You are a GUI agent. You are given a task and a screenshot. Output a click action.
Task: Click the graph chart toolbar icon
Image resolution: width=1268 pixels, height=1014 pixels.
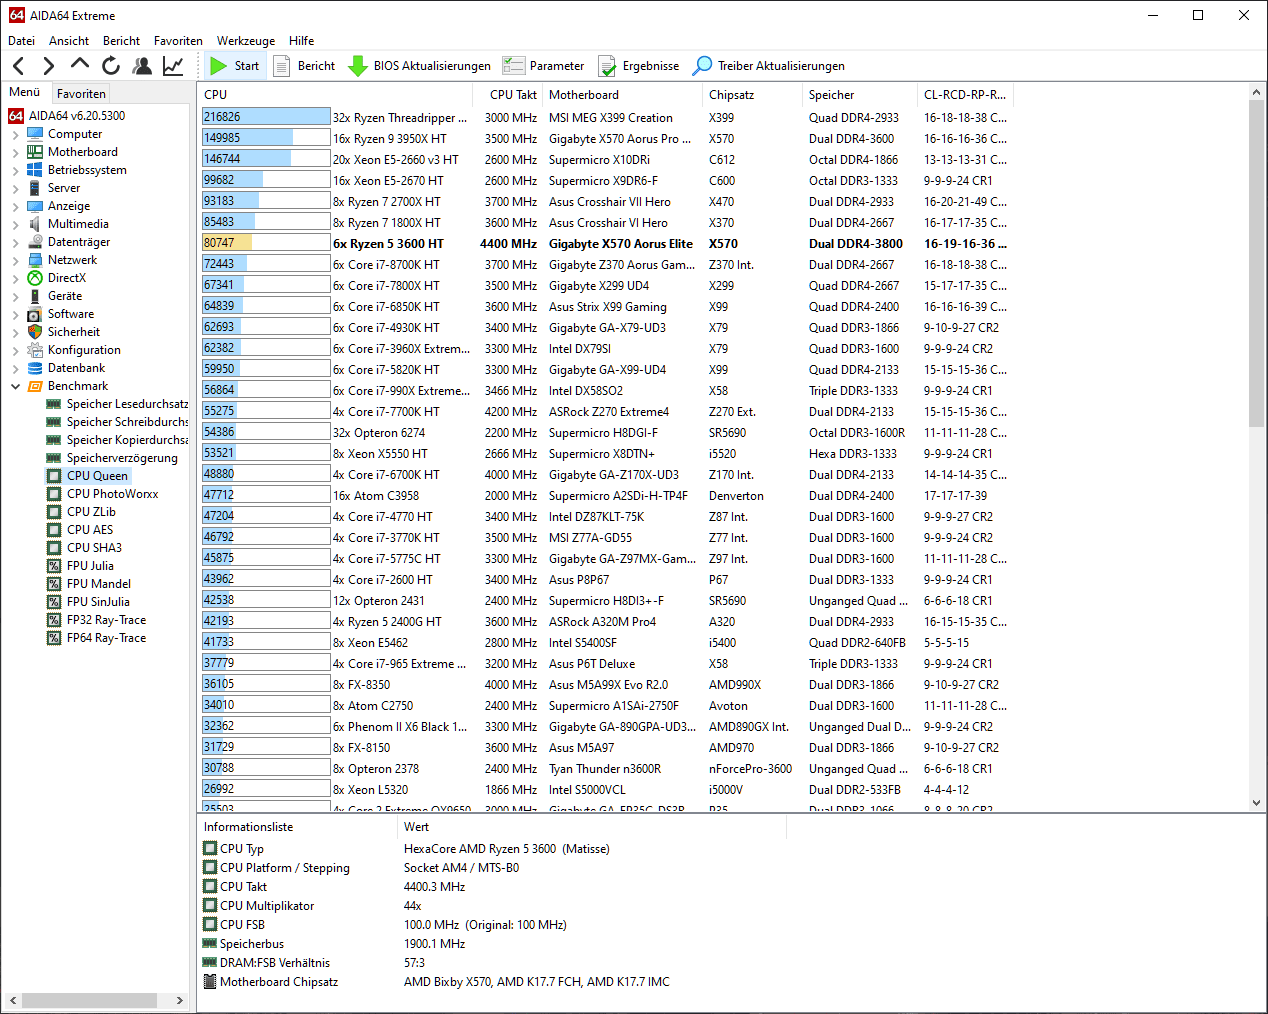(173, 66)
